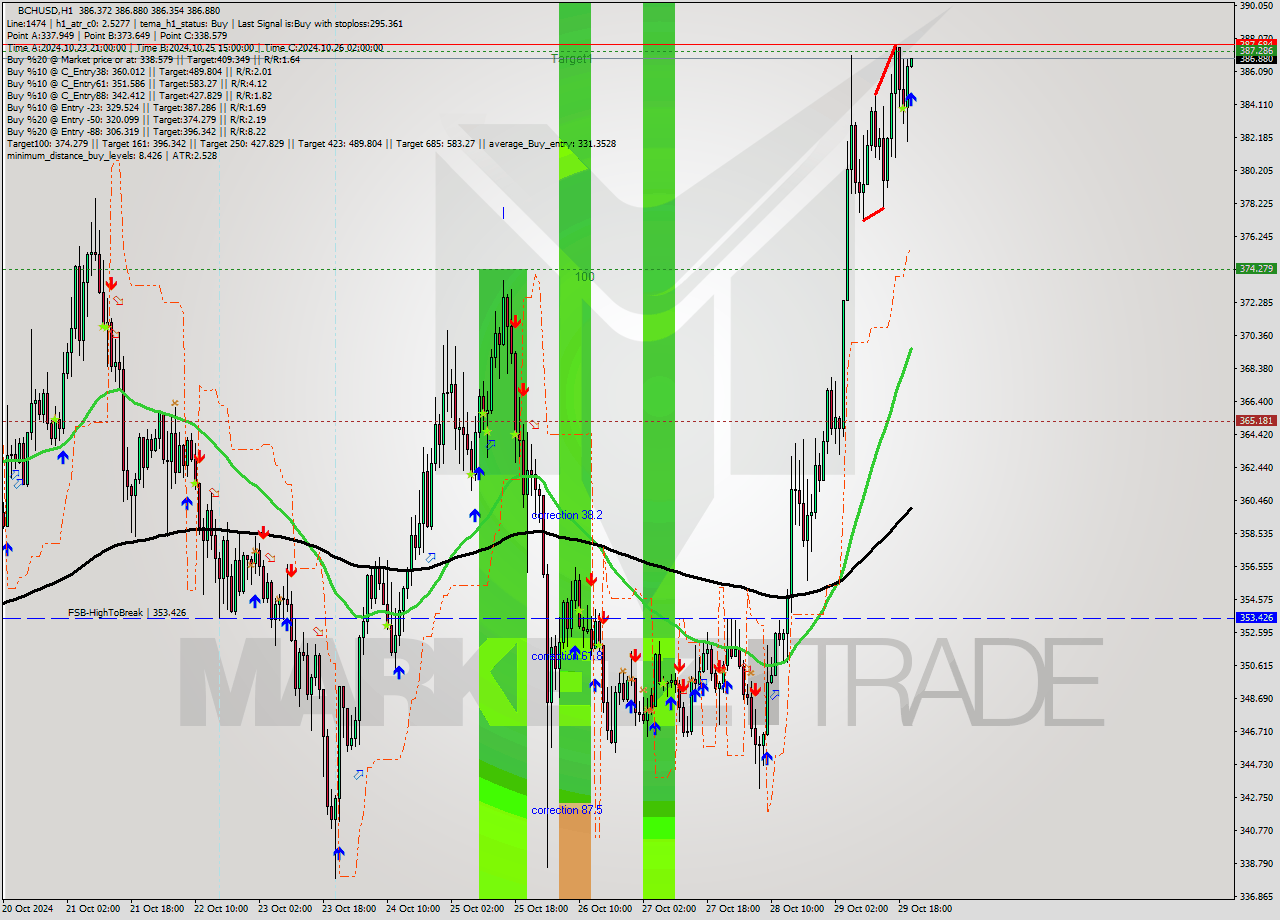
Task: Click the 353.426 blue price tag
Action: point(1256,618)
